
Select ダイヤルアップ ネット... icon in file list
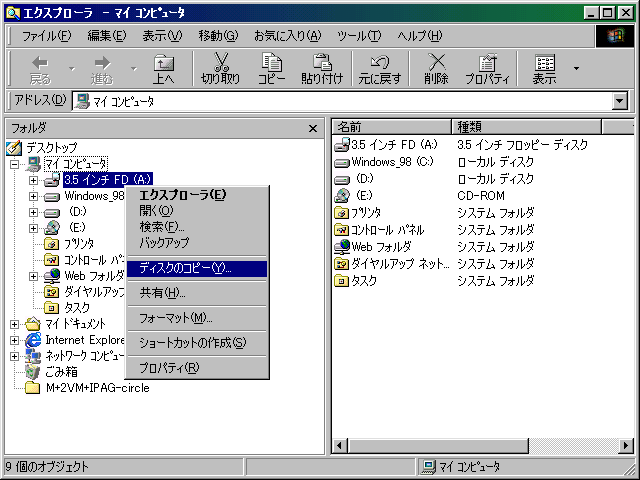click(342, 264)
